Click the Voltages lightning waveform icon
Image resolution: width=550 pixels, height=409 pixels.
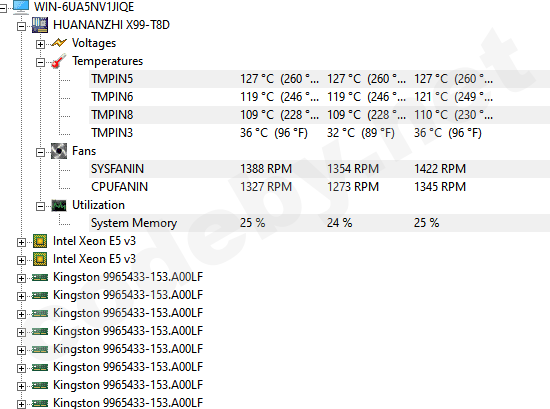[59, 43]
